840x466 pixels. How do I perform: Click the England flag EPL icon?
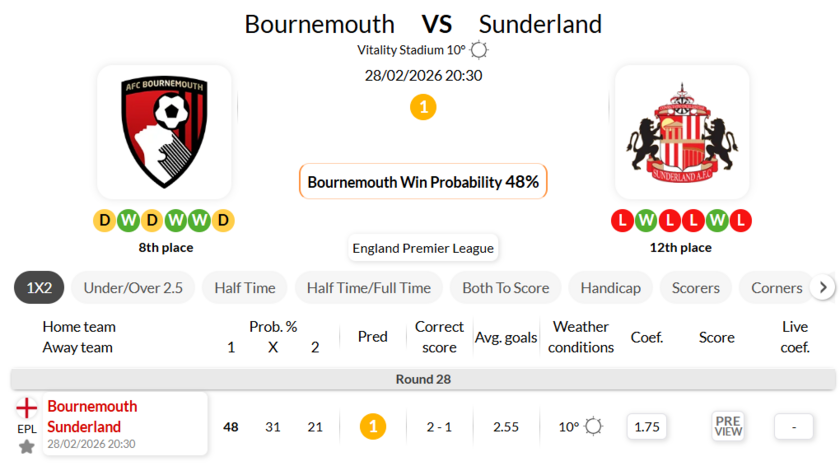click(x=27, y=408)
